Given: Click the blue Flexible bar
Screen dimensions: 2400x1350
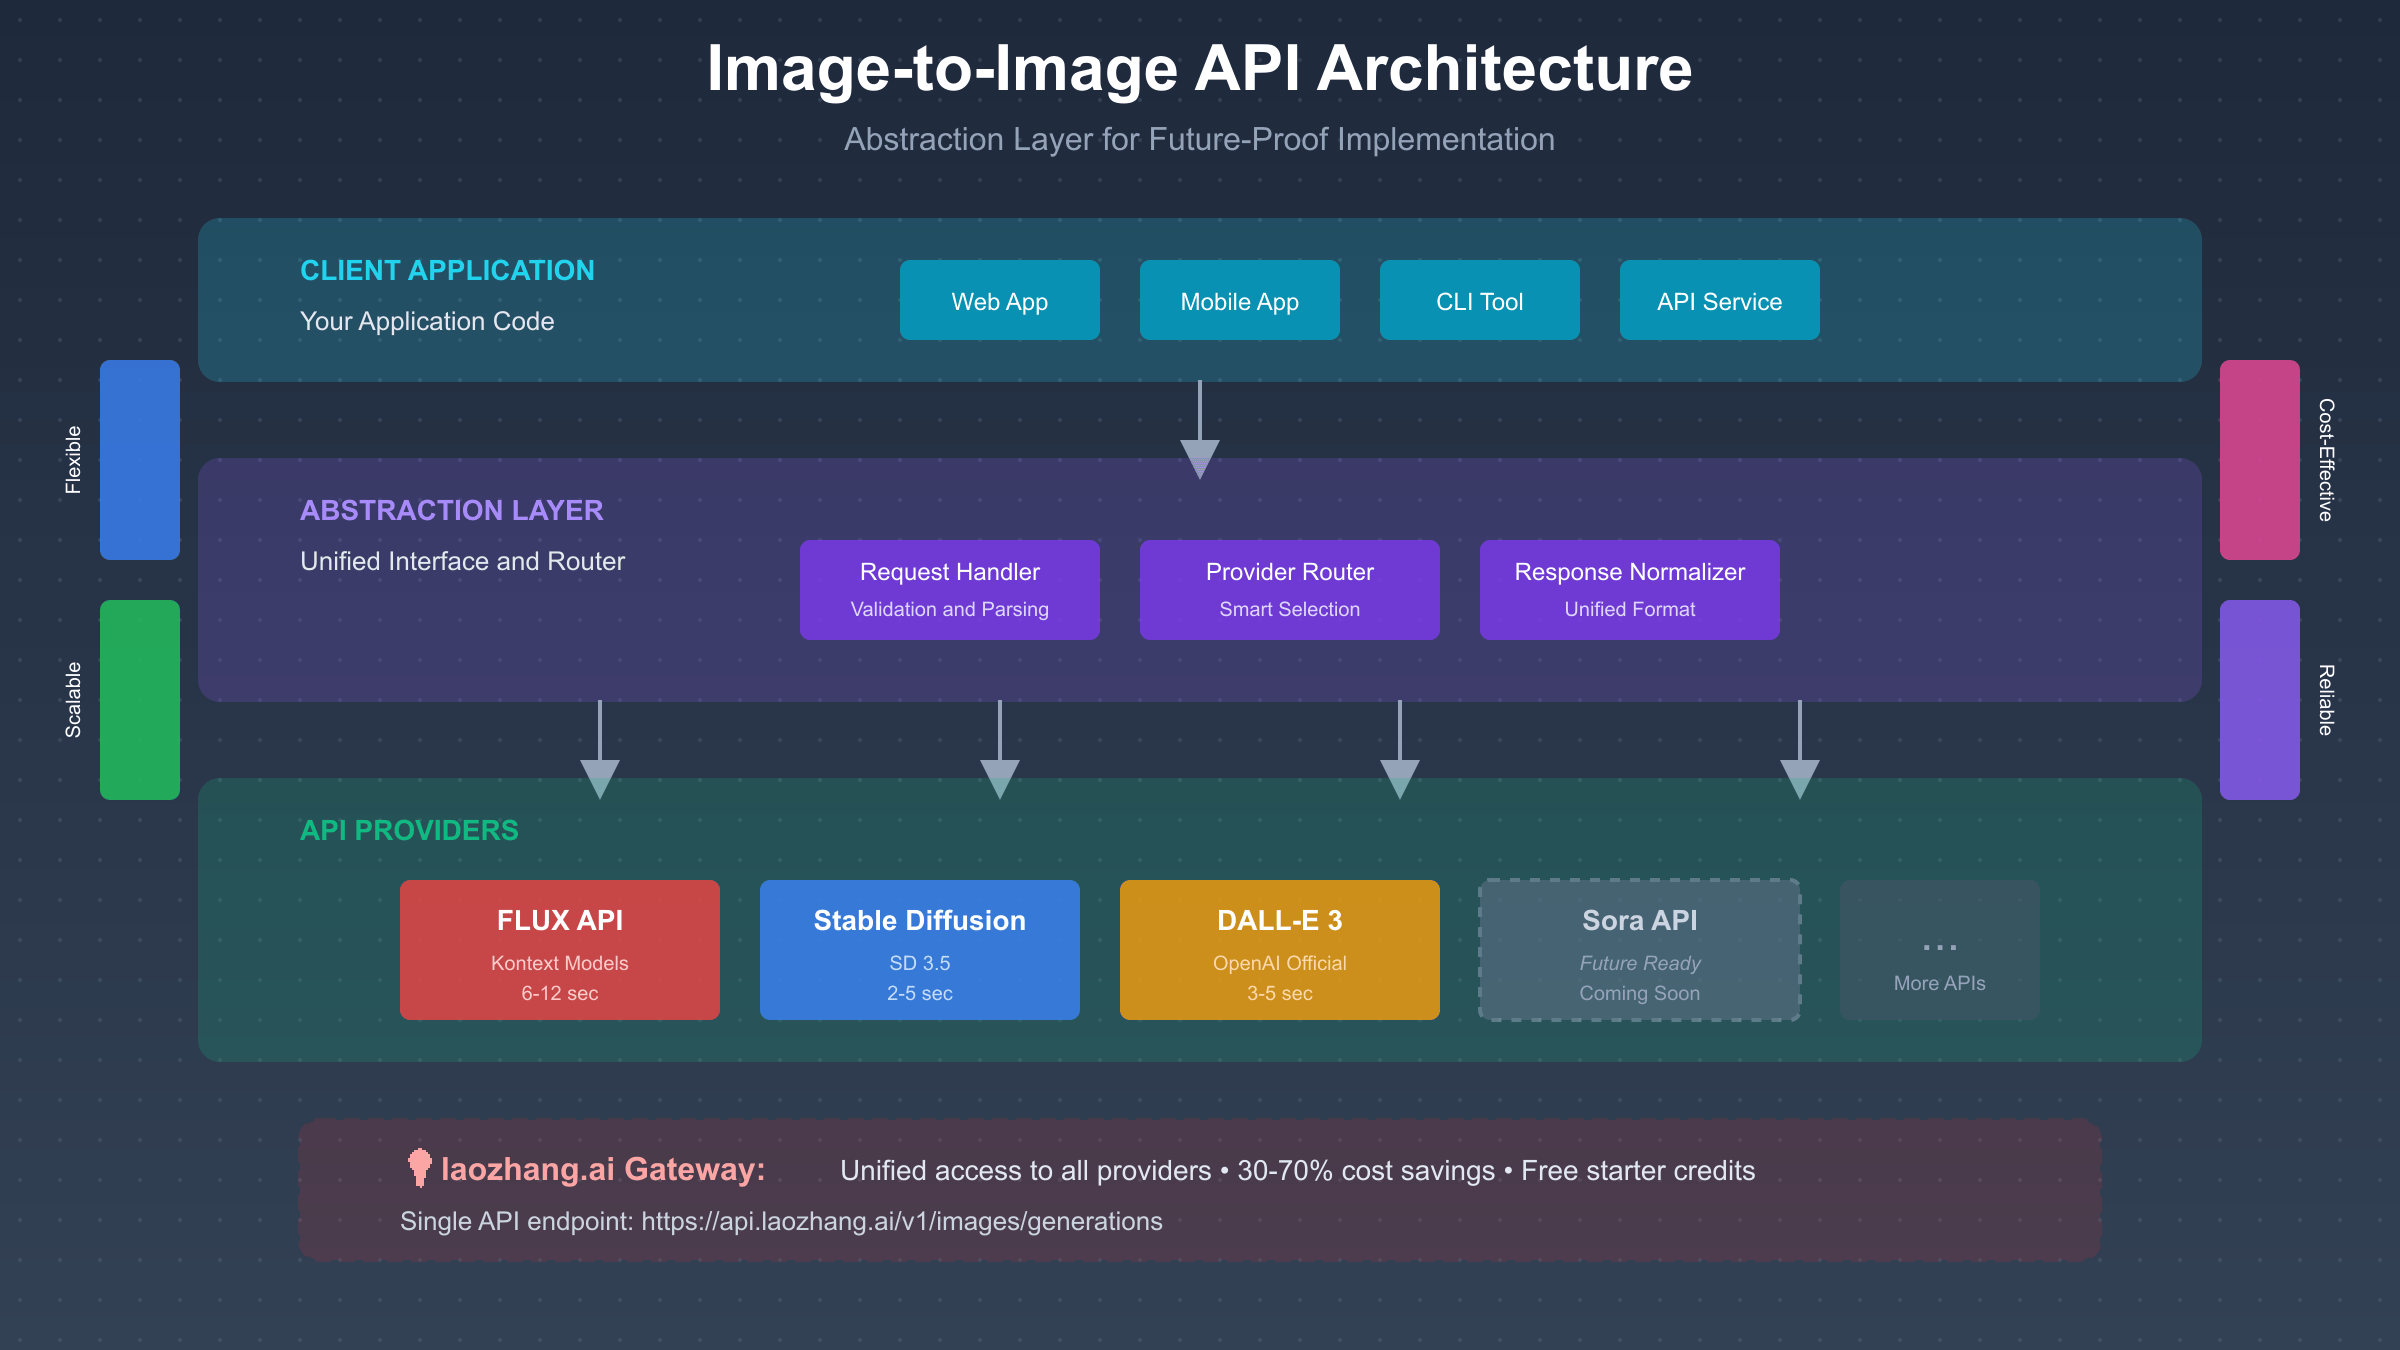Looking at the screenshot, I should 140,460.
